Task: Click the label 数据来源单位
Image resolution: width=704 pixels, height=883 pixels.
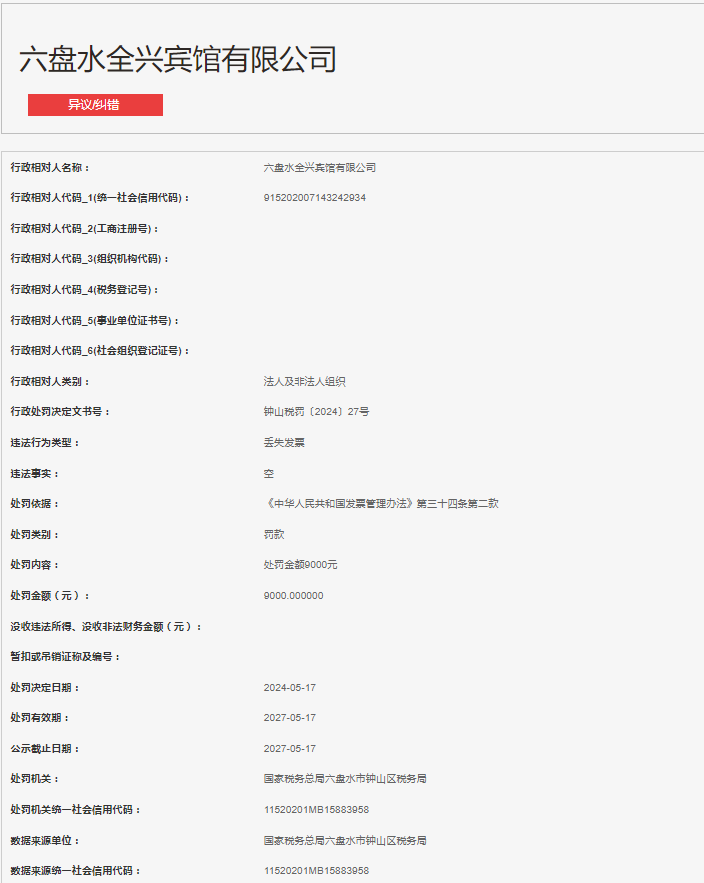Action: coord(44,841)
